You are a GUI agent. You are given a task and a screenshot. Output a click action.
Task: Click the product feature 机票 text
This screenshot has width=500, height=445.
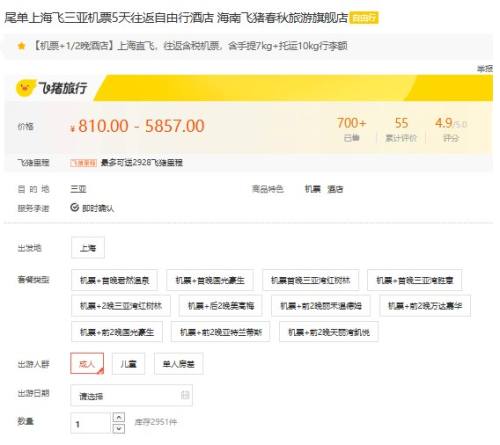point(313,189)
